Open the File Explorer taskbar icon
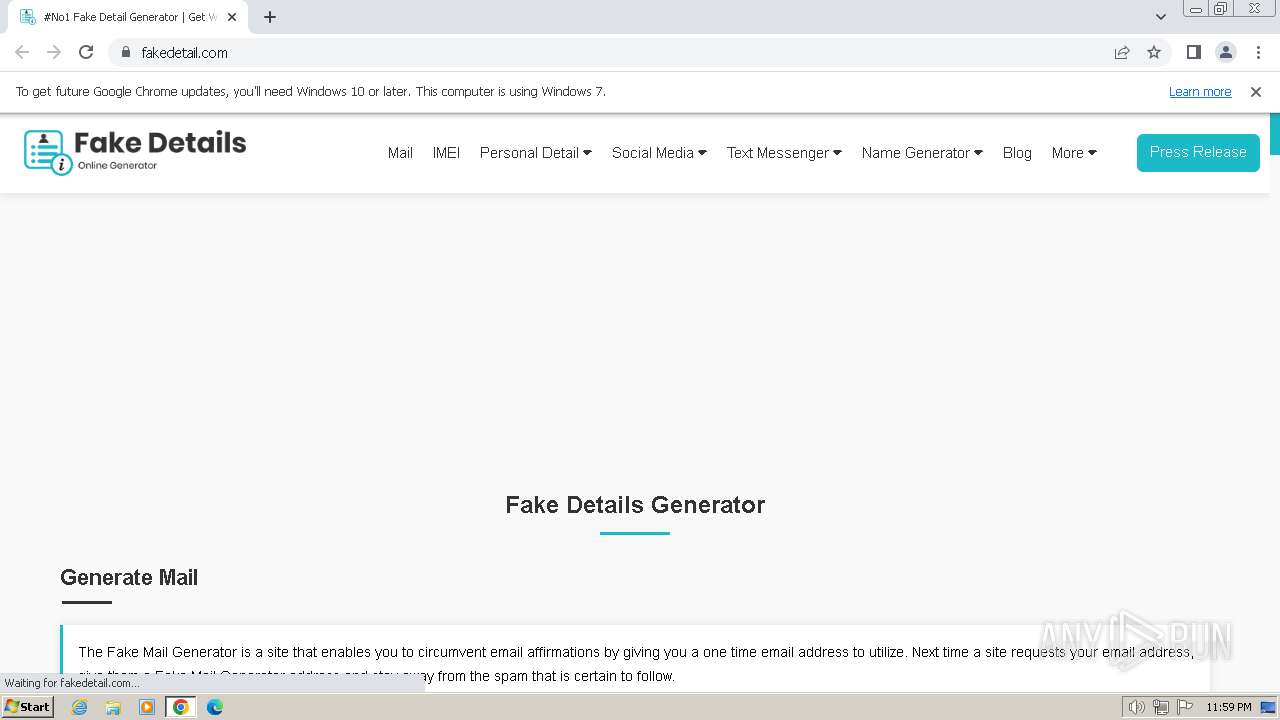1280x720 pixels. 113,707
